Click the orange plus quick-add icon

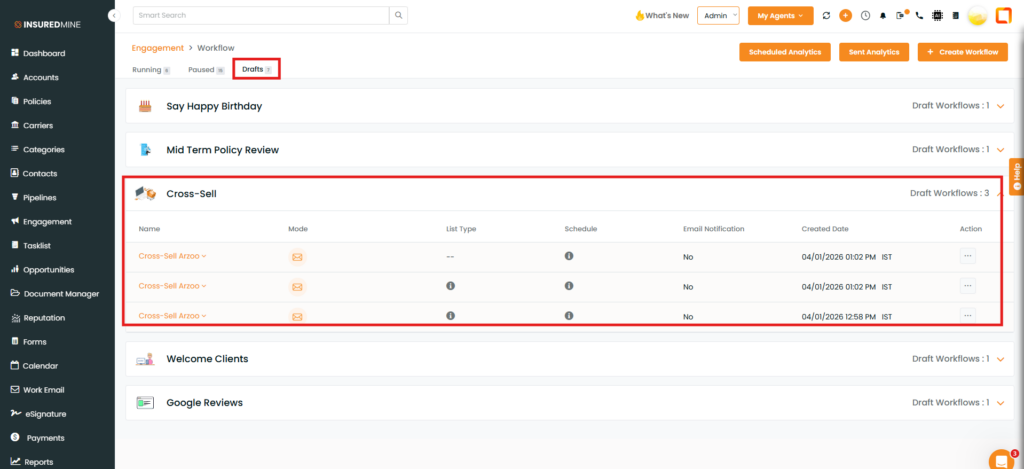pyautogui.click(x=846, y=16)
